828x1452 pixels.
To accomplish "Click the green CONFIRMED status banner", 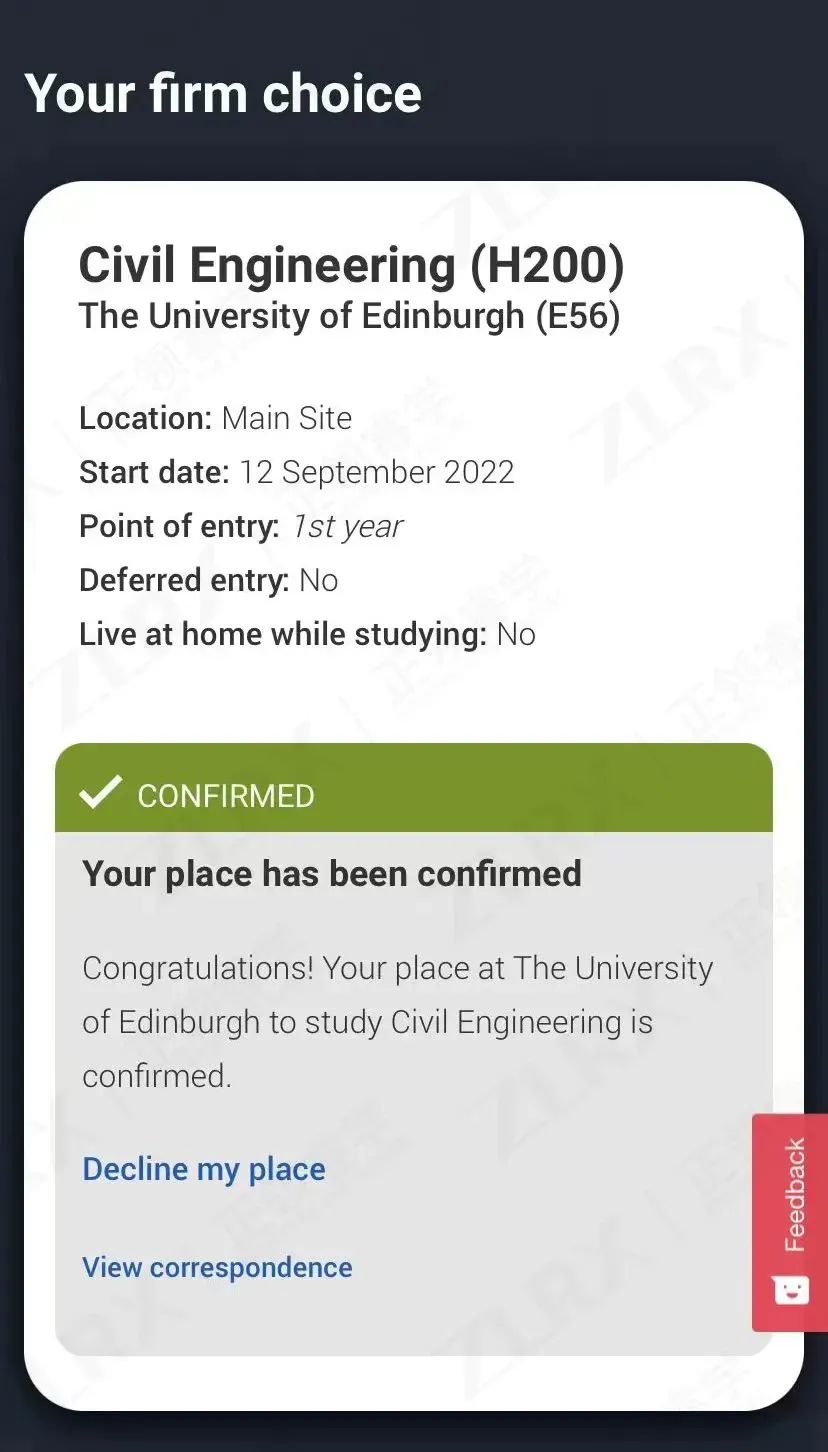I will click(x=414, y=788).
